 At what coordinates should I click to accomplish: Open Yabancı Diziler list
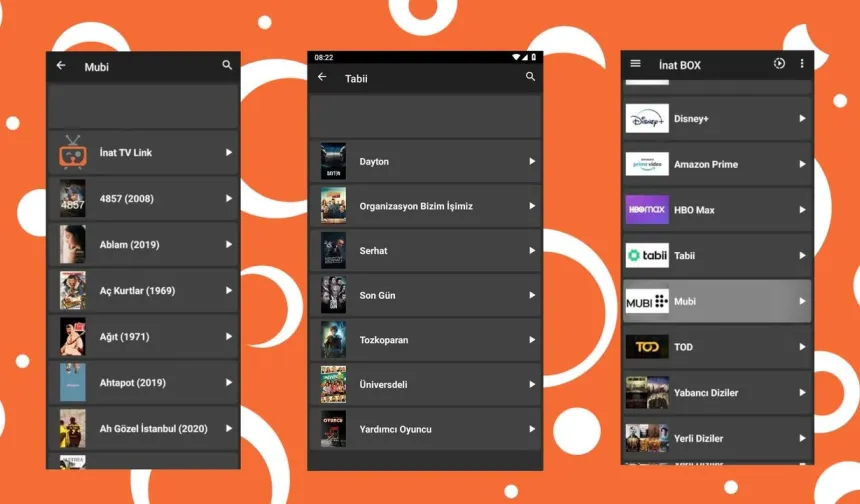(x=718, y=393)
